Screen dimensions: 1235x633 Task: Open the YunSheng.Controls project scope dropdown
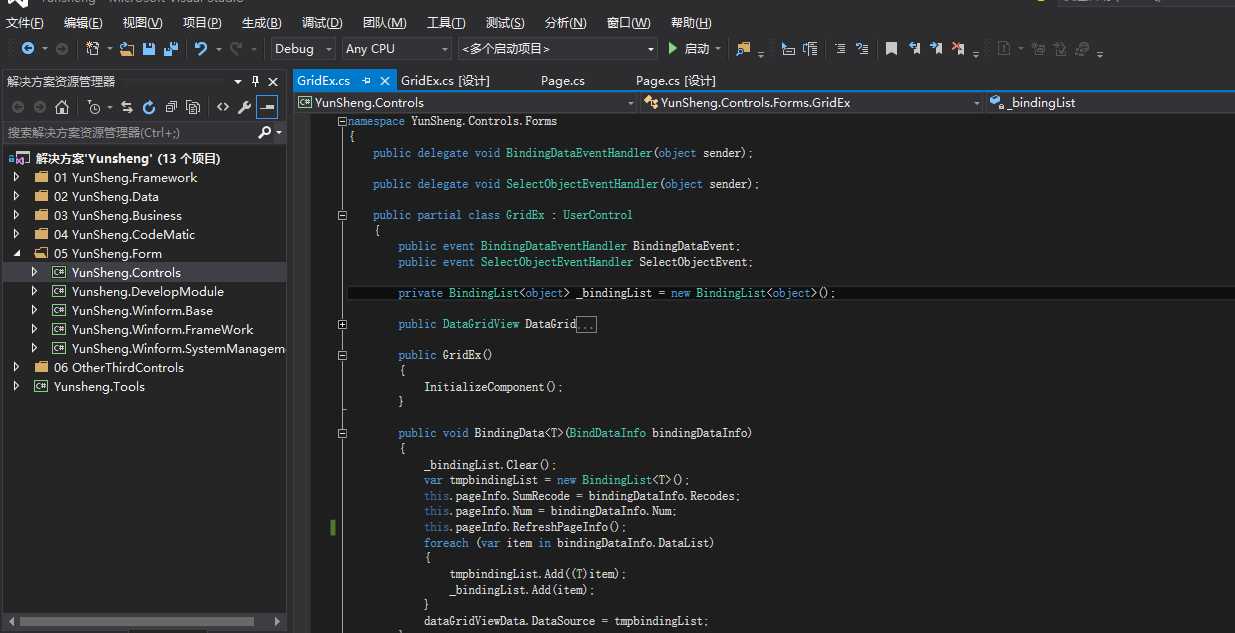point(466,102)
